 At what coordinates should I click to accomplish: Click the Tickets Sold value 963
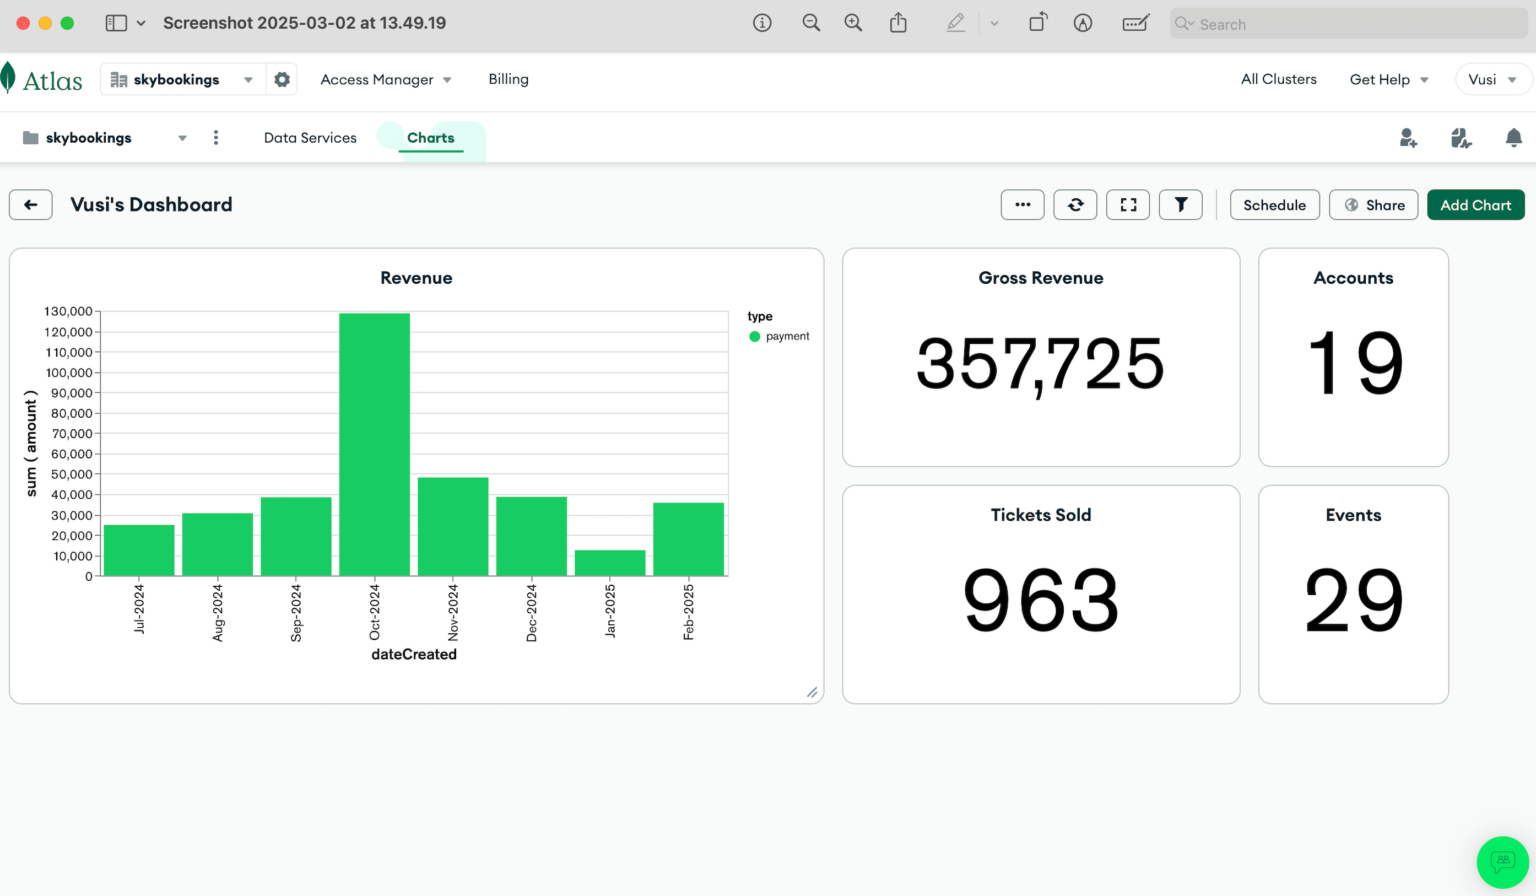click(1041, 600)
